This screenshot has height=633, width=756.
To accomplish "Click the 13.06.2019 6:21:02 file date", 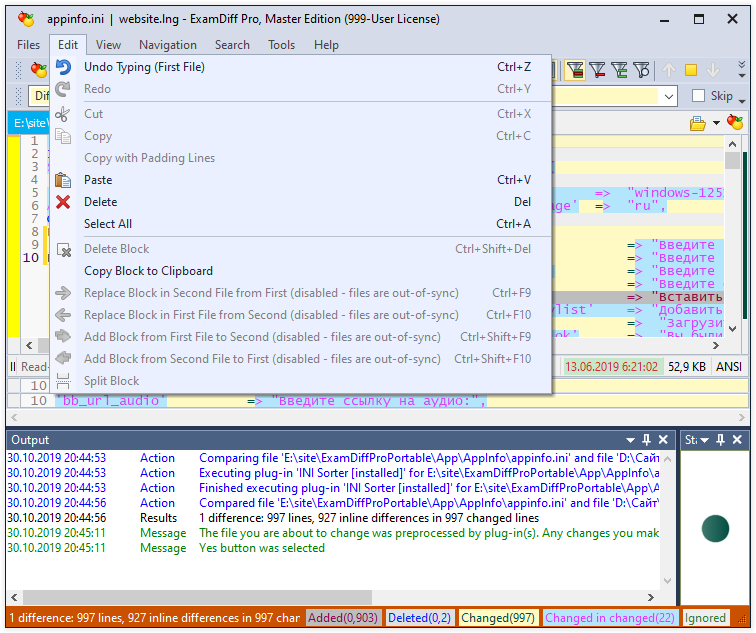I will [x=612, y=367].
